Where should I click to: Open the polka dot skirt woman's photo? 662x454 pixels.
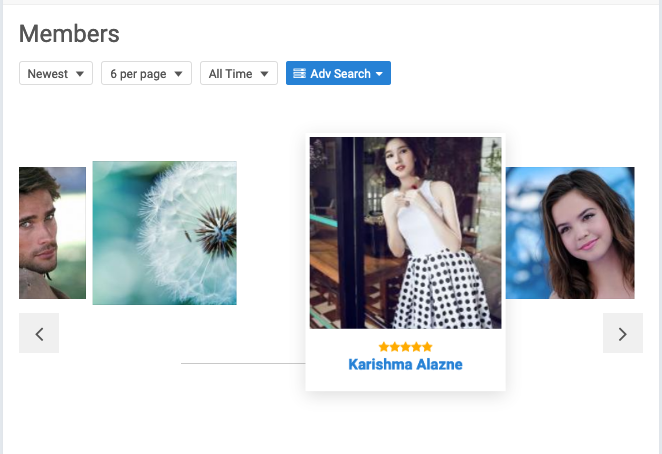pyautogui.click(x=405, y=233)
